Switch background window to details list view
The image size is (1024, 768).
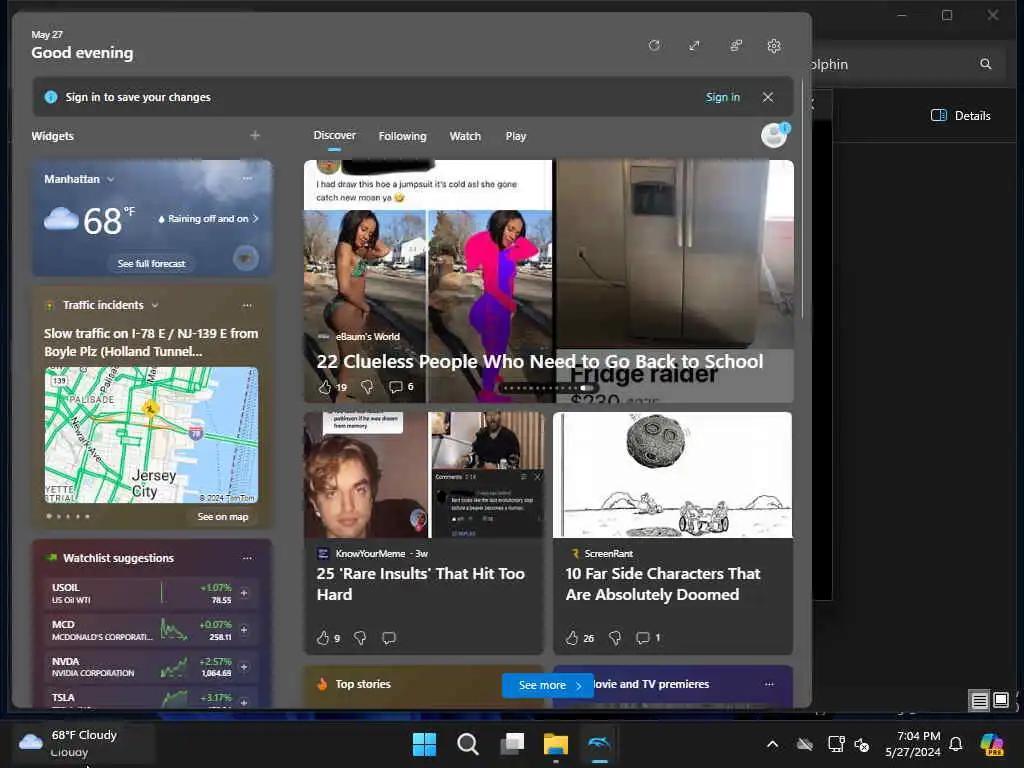979,701
